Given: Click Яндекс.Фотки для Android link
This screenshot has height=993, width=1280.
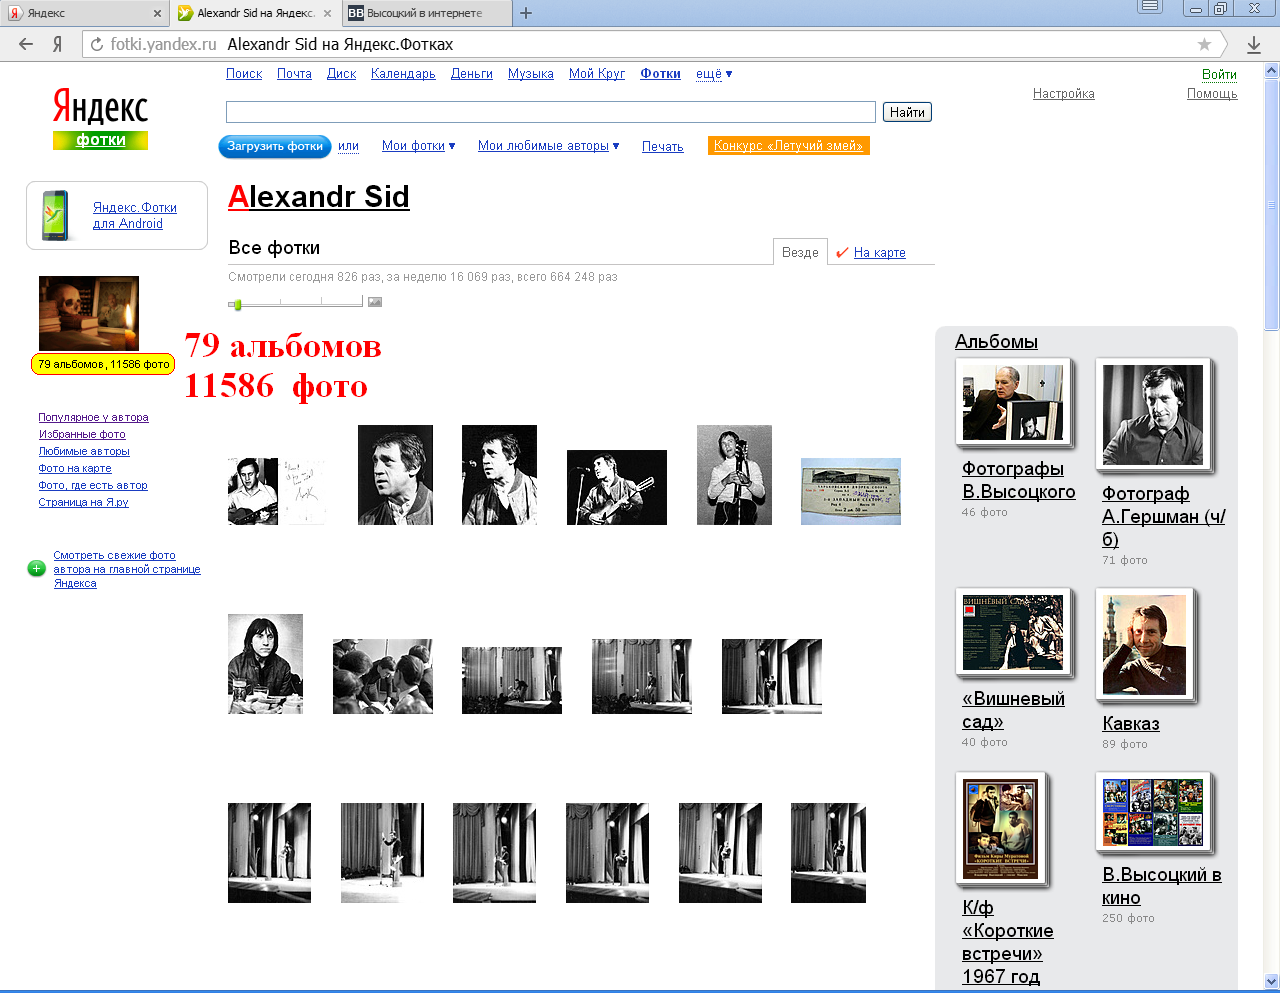Looking at the screenshot, I should click(135, 215).
